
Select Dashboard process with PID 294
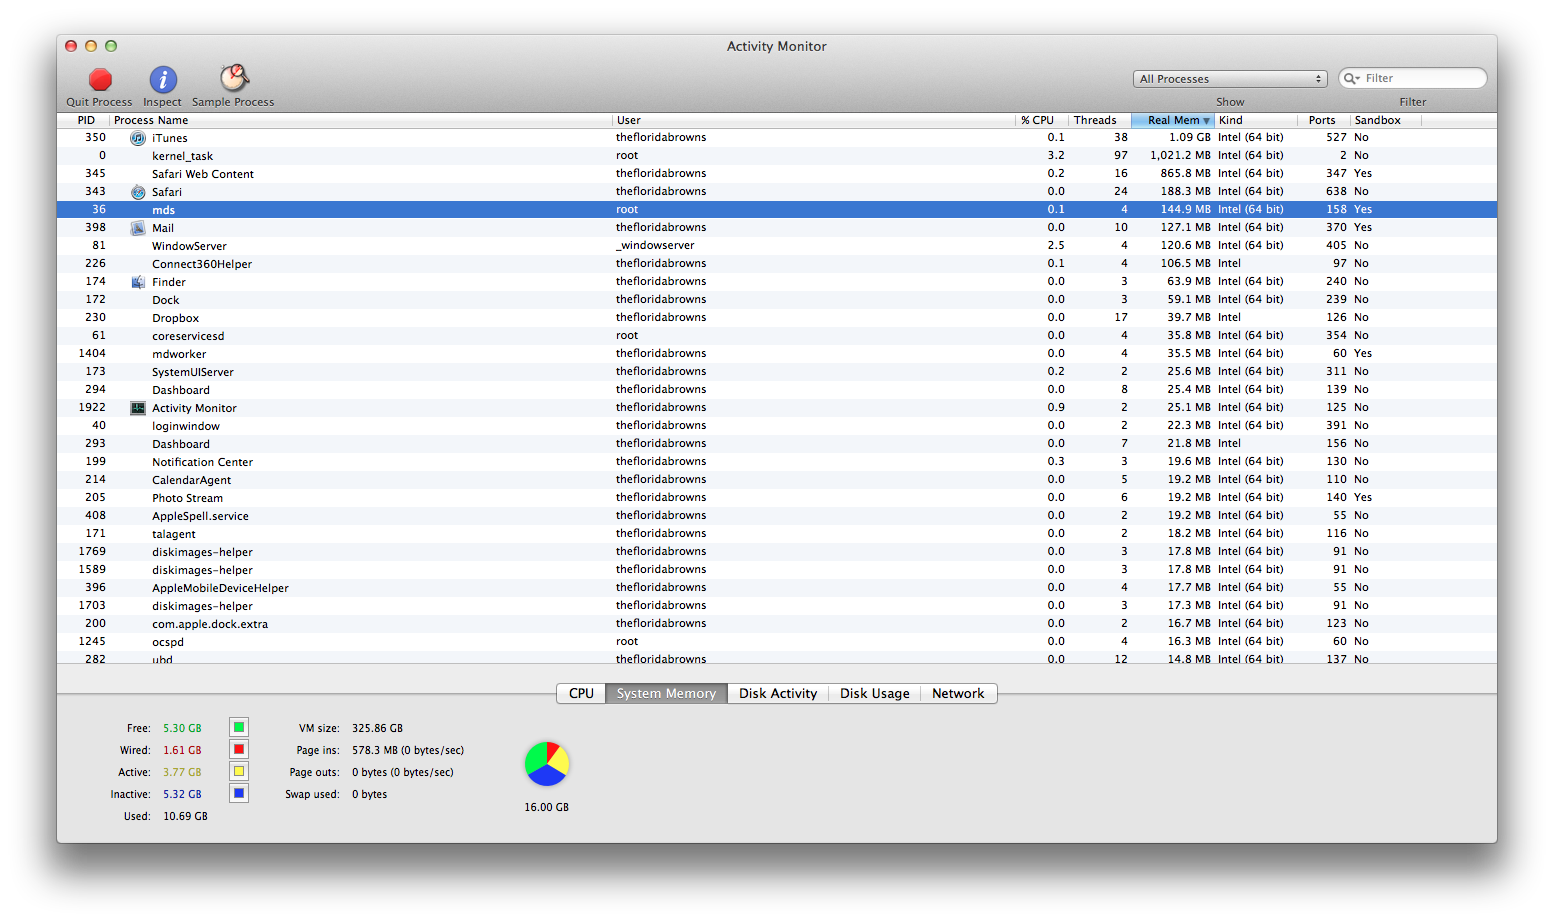coord(777,390)
